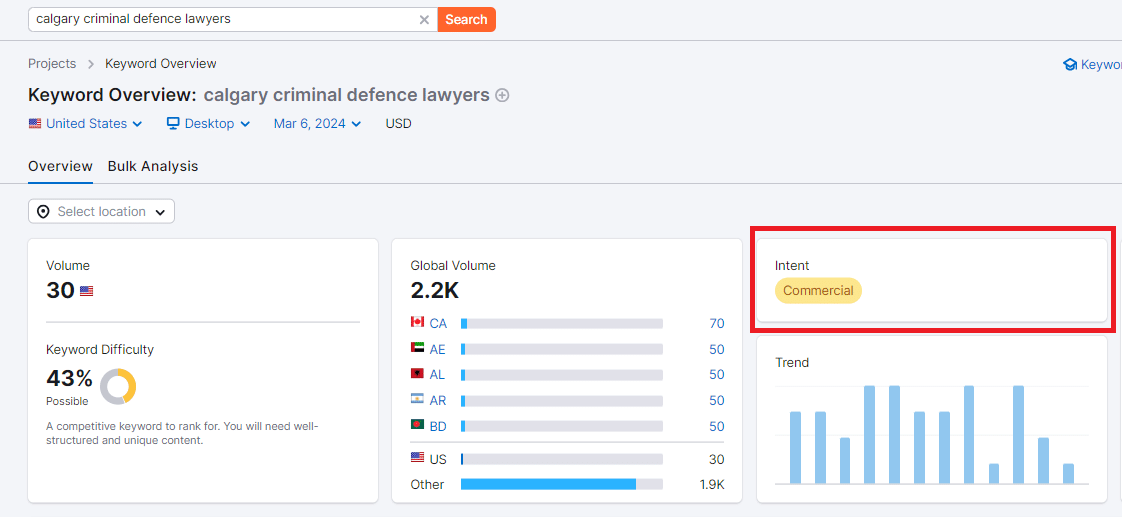1122x517 pixels.
Task: Open the Select location dropdown
Action: (101, 211)
